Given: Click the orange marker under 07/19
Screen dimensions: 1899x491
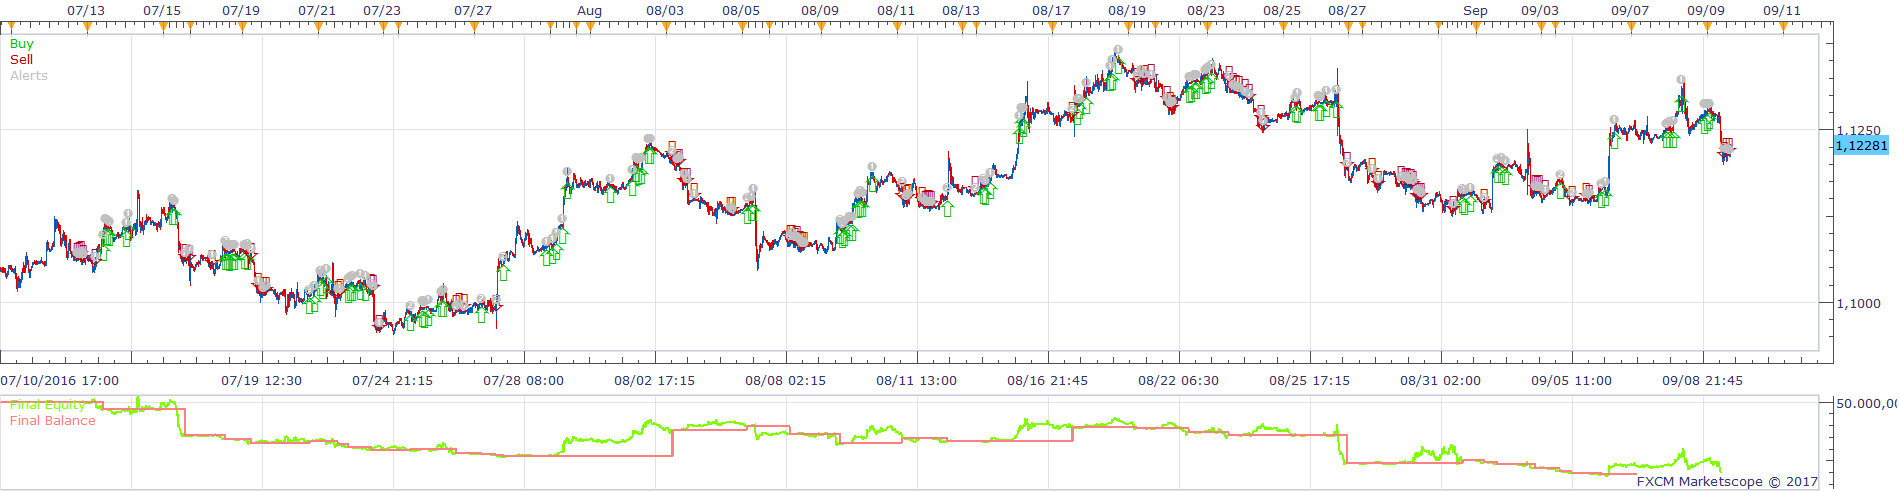Looking at the screenshot, I should pos(241,28).
